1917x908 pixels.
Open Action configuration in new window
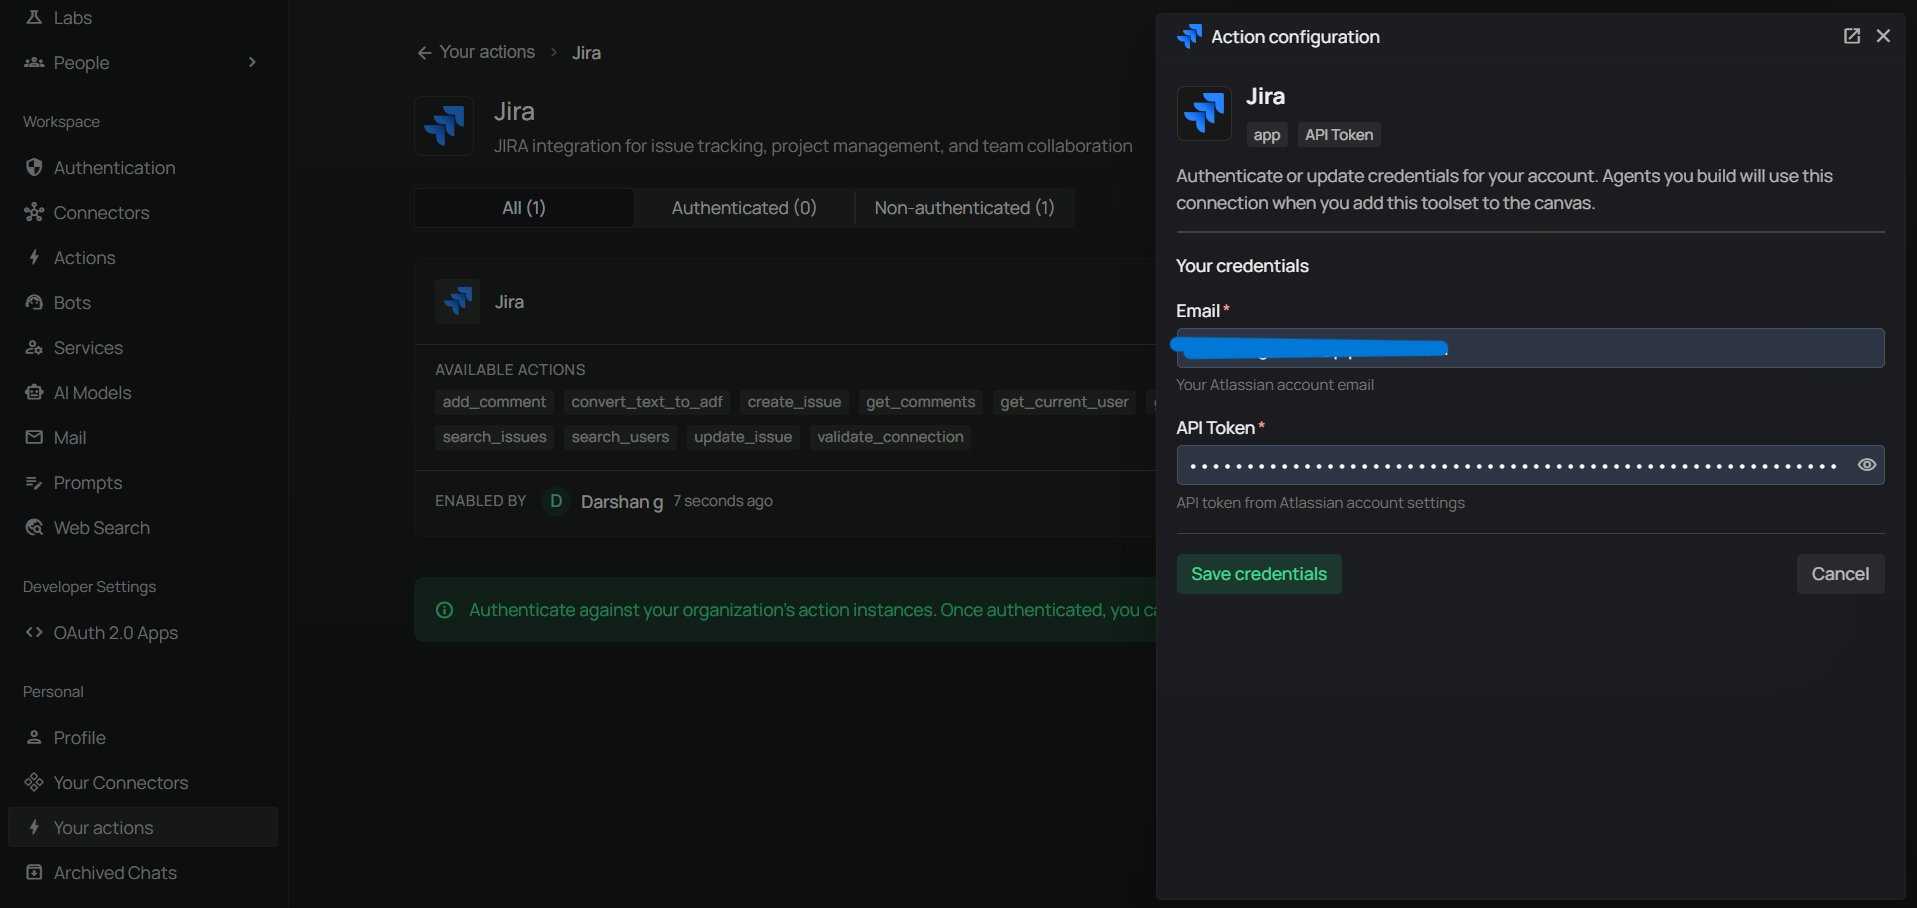(x=1852, y=36)
